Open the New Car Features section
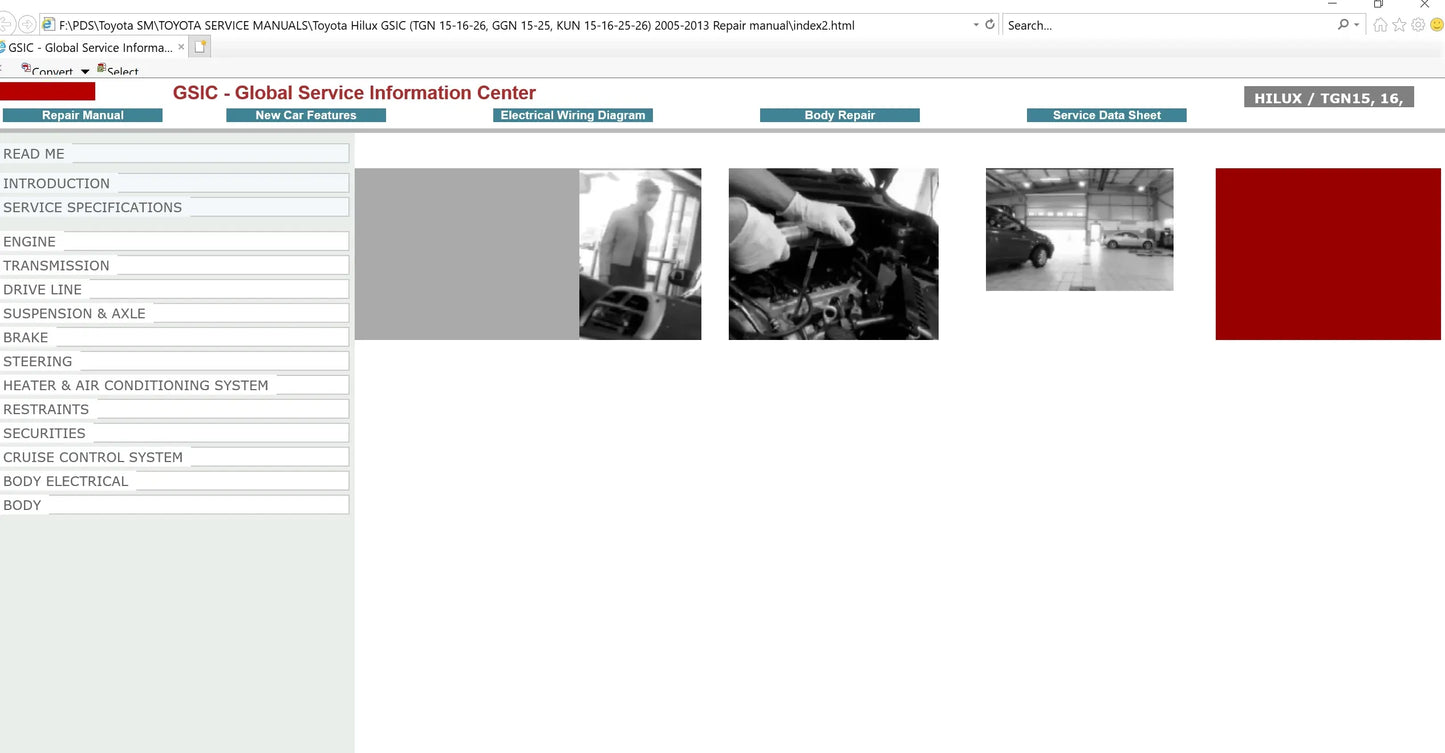This screenshot has width=1445, height=753. (305, 115)
